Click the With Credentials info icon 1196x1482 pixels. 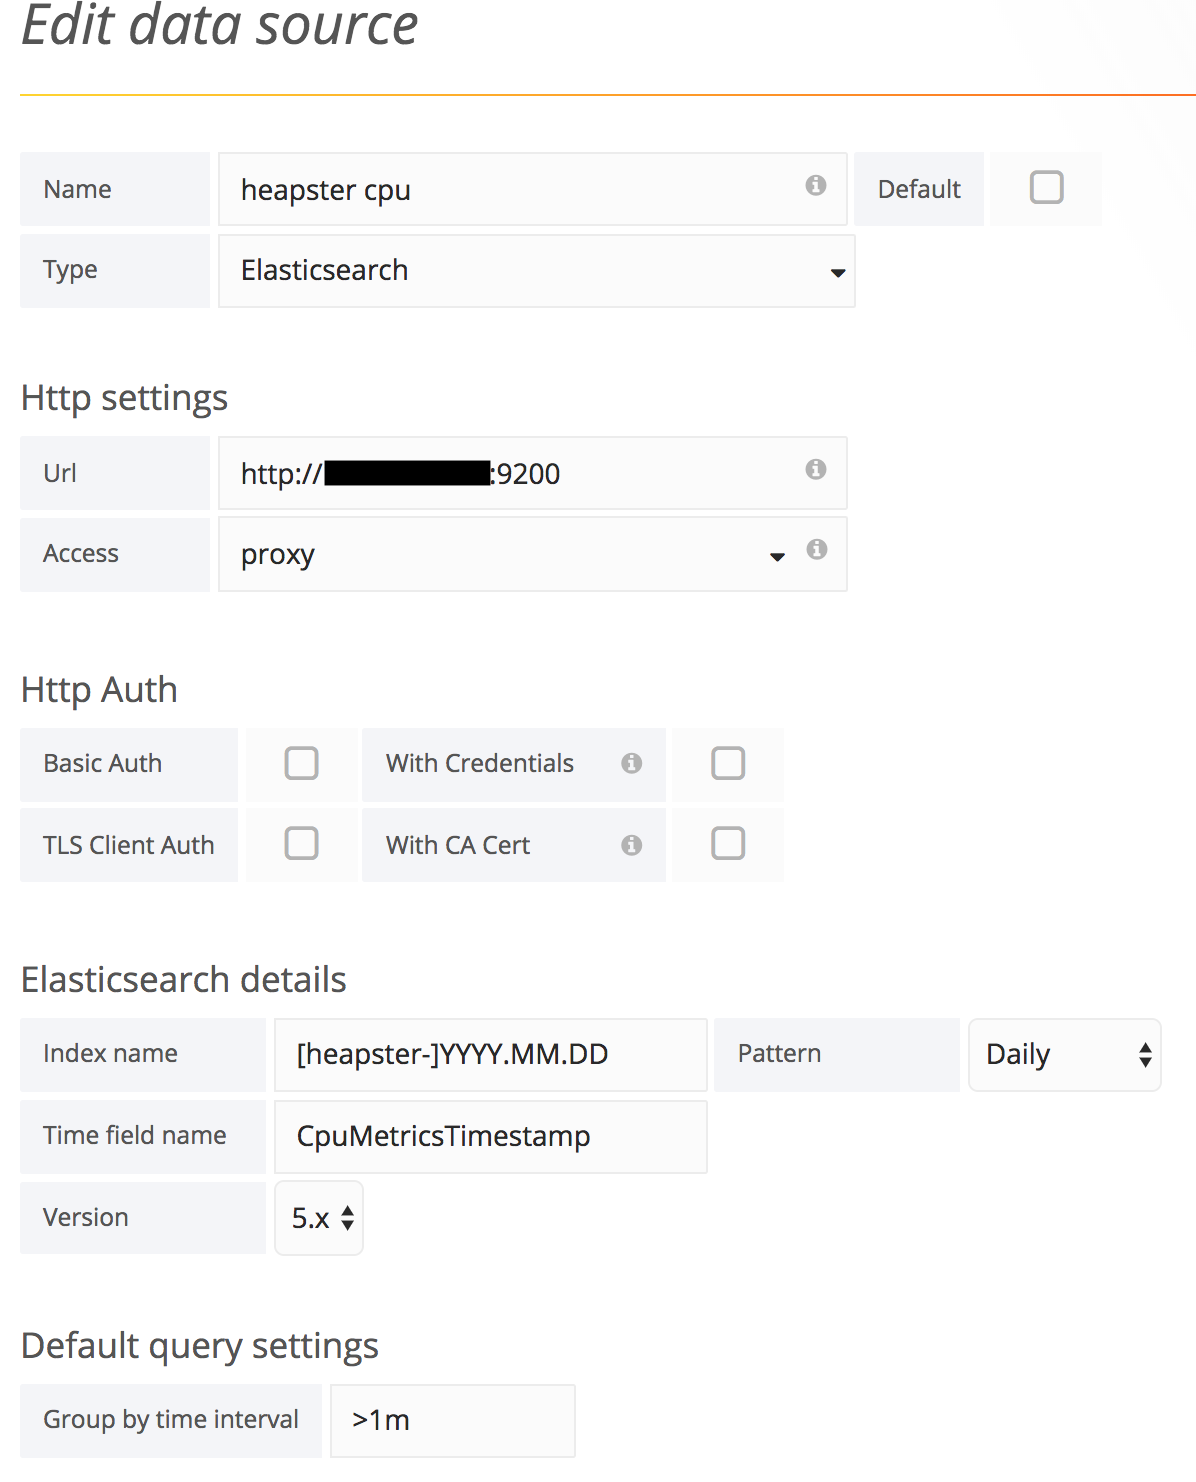[631, 763]
